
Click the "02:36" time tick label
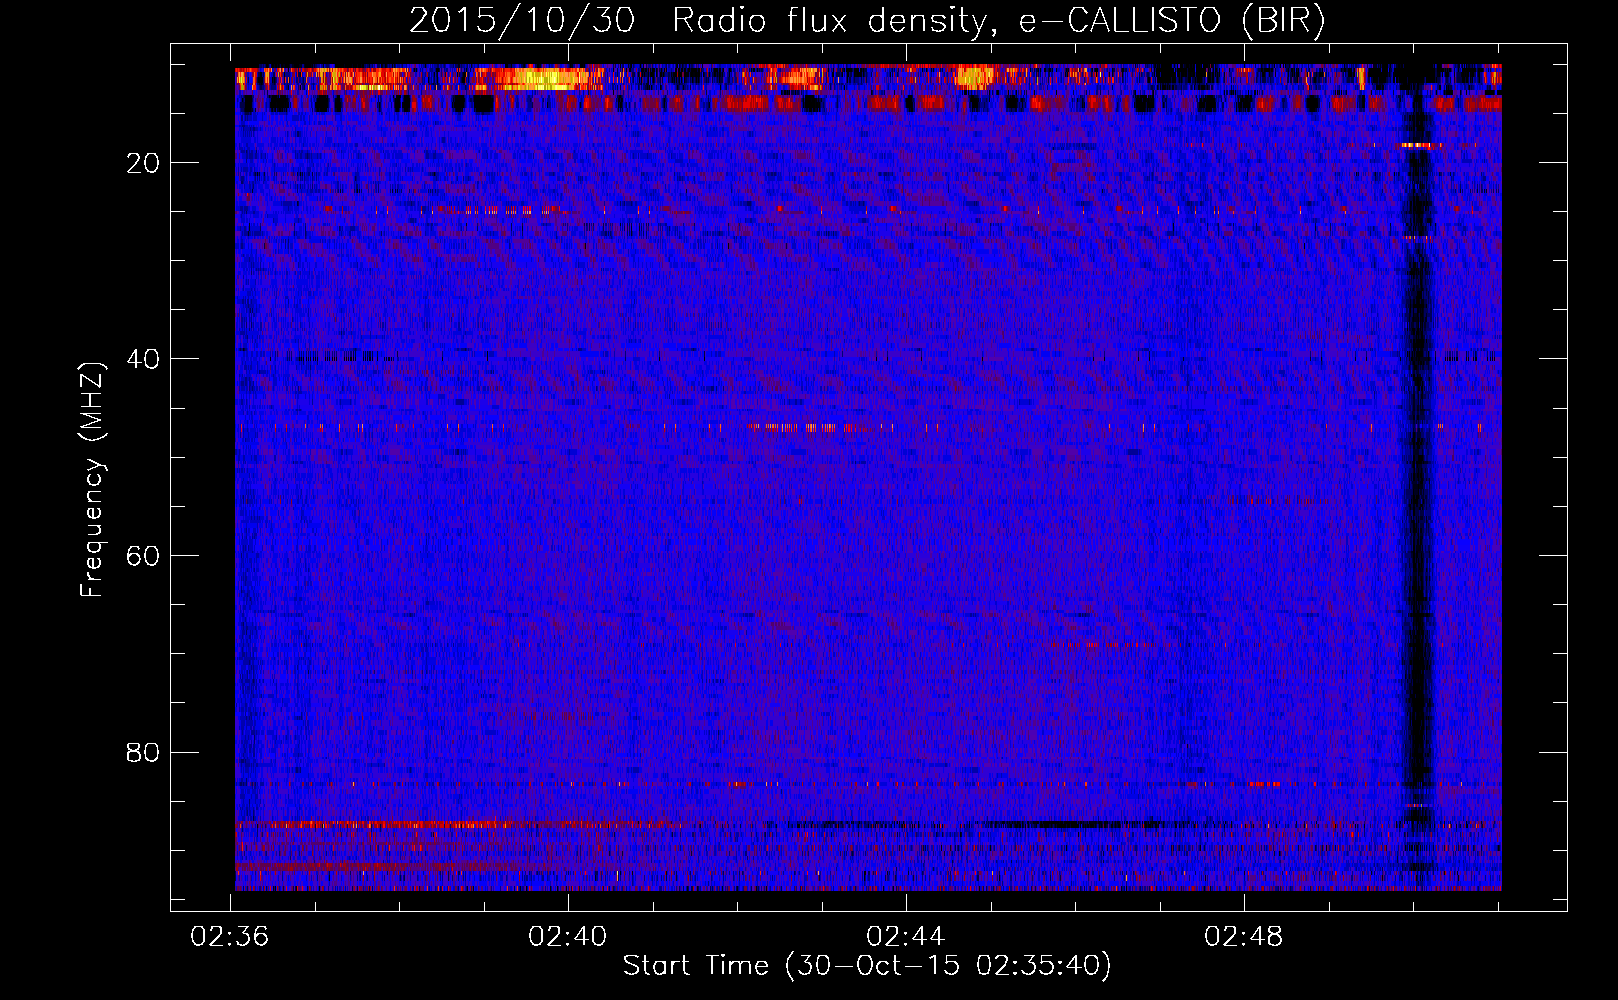tap(230, 937)
